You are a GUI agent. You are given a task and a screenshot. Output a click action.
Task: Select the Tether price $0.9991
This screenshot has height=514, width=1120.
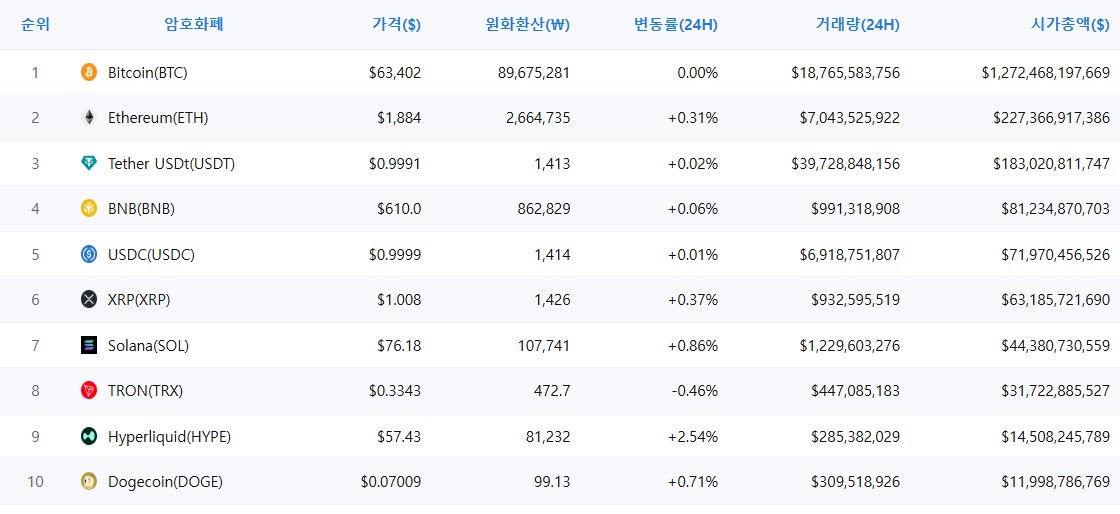tap(395, 163)
